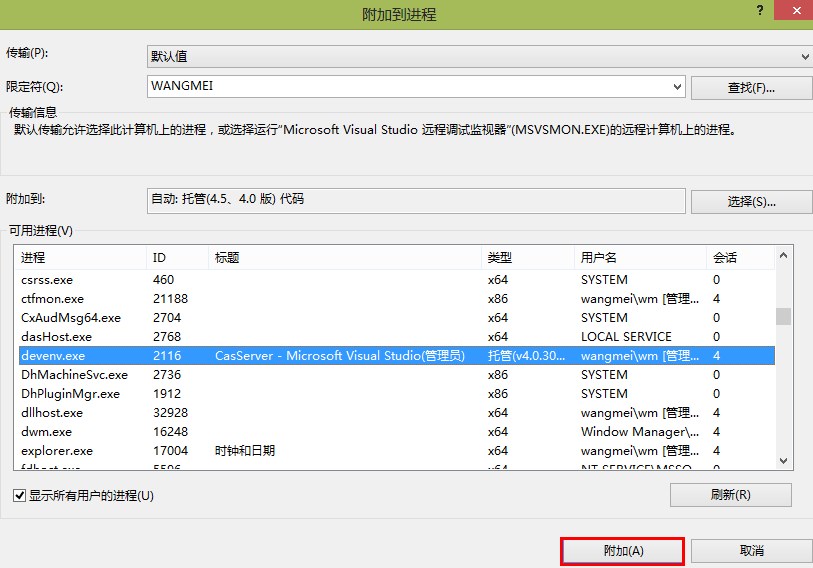
Task: Select the csrss.exe process row
Action: pyautogui.click(x=395, y=280)
